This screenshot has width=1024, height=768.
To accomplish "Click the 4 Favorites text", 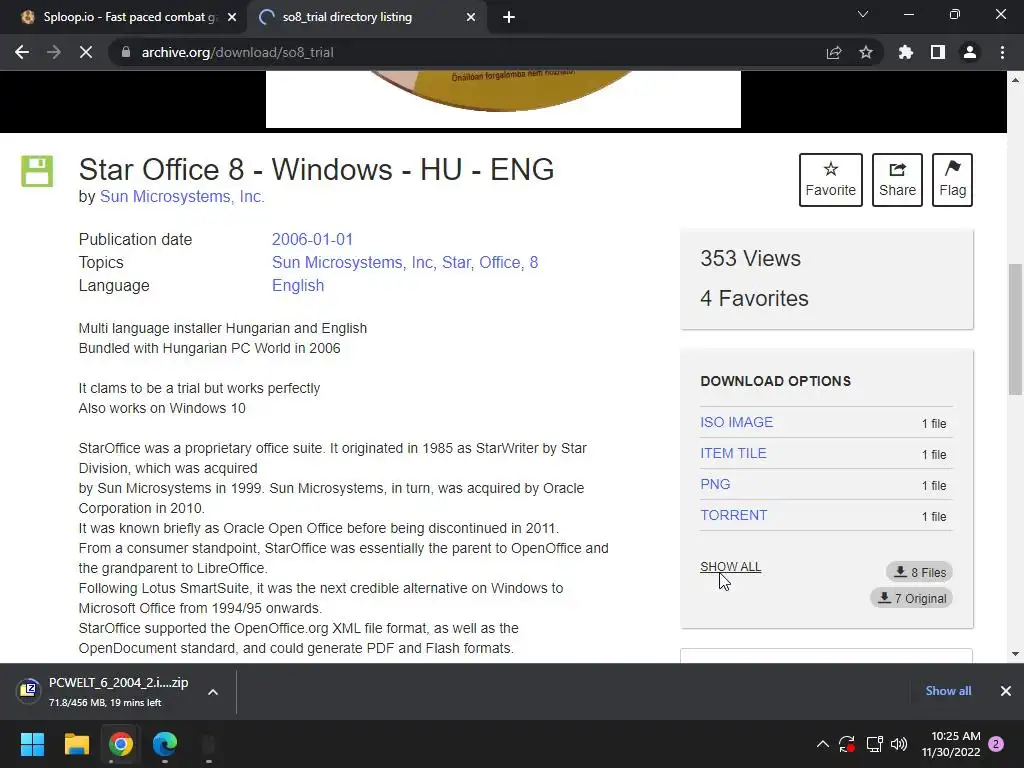I will point(754,298).
